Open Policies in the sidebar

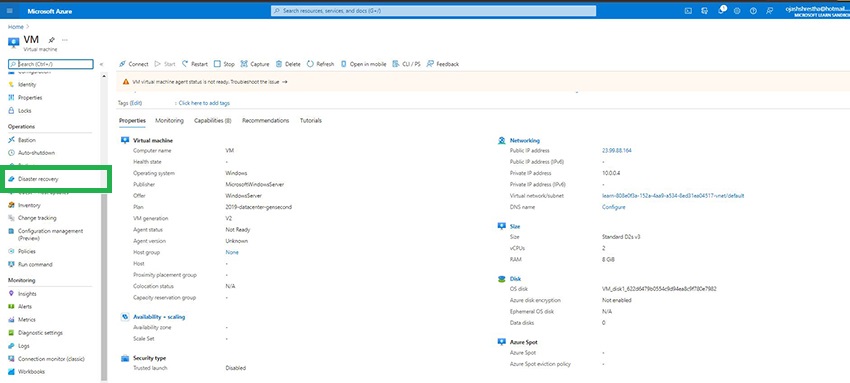click(x=27, y=251)
